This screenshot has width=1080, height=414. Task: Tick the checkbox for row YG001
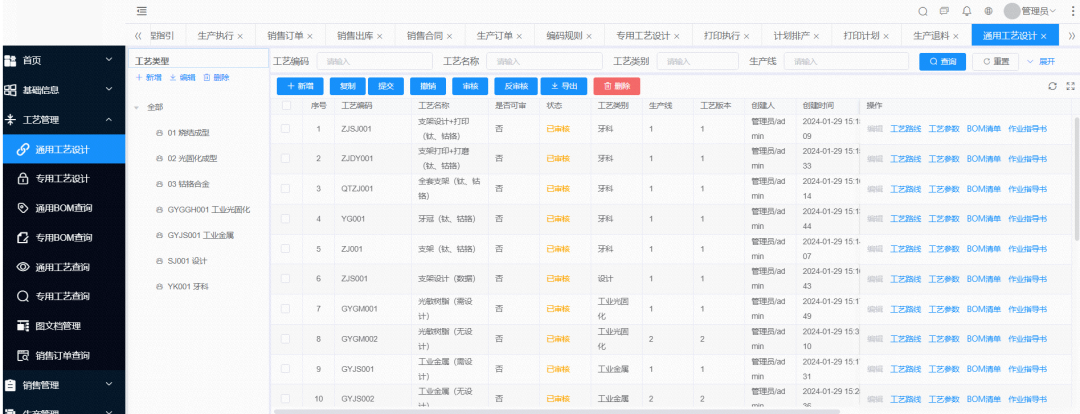286,218
